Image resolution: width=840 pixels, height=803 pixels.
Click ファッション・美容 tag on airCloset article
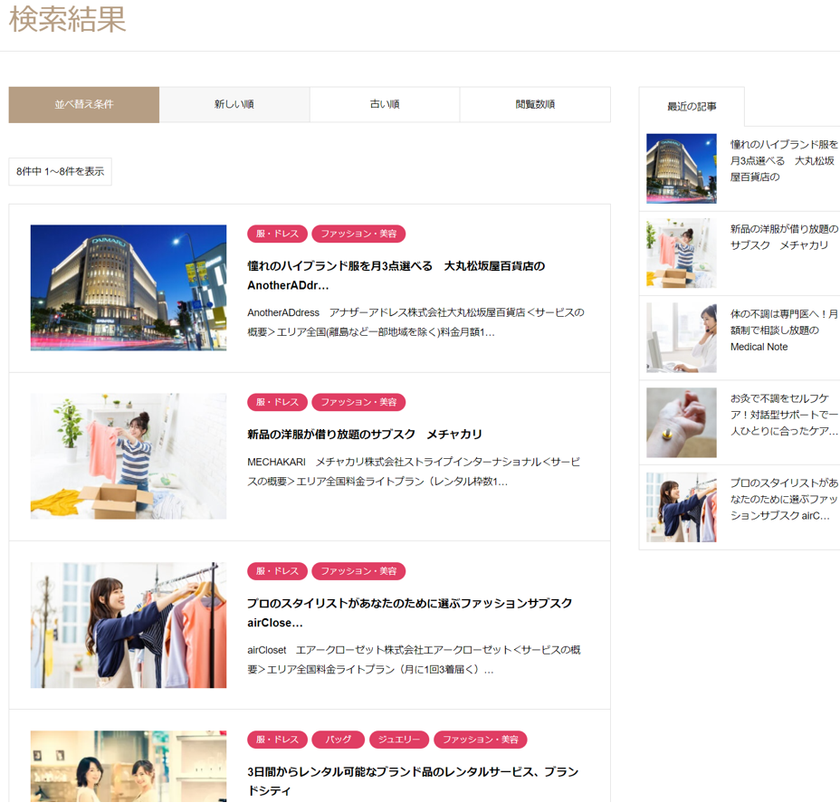(x=358, y=571)
